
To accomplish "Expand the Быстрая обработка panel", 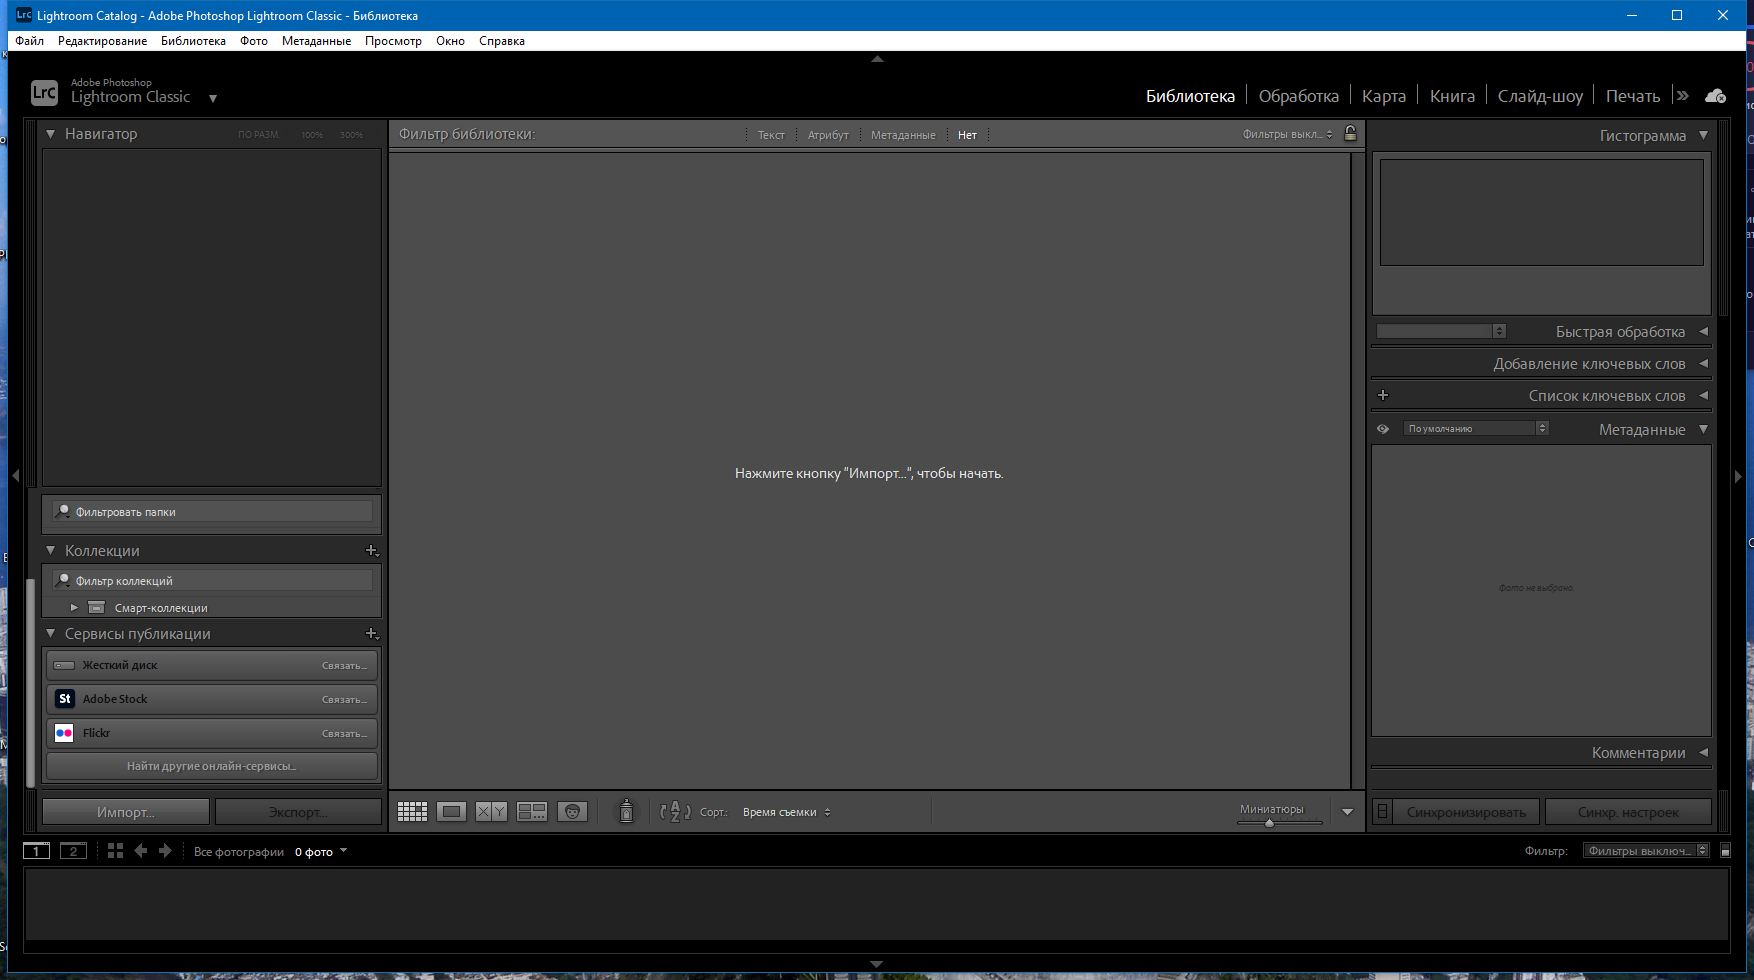I will [1703, 331].
